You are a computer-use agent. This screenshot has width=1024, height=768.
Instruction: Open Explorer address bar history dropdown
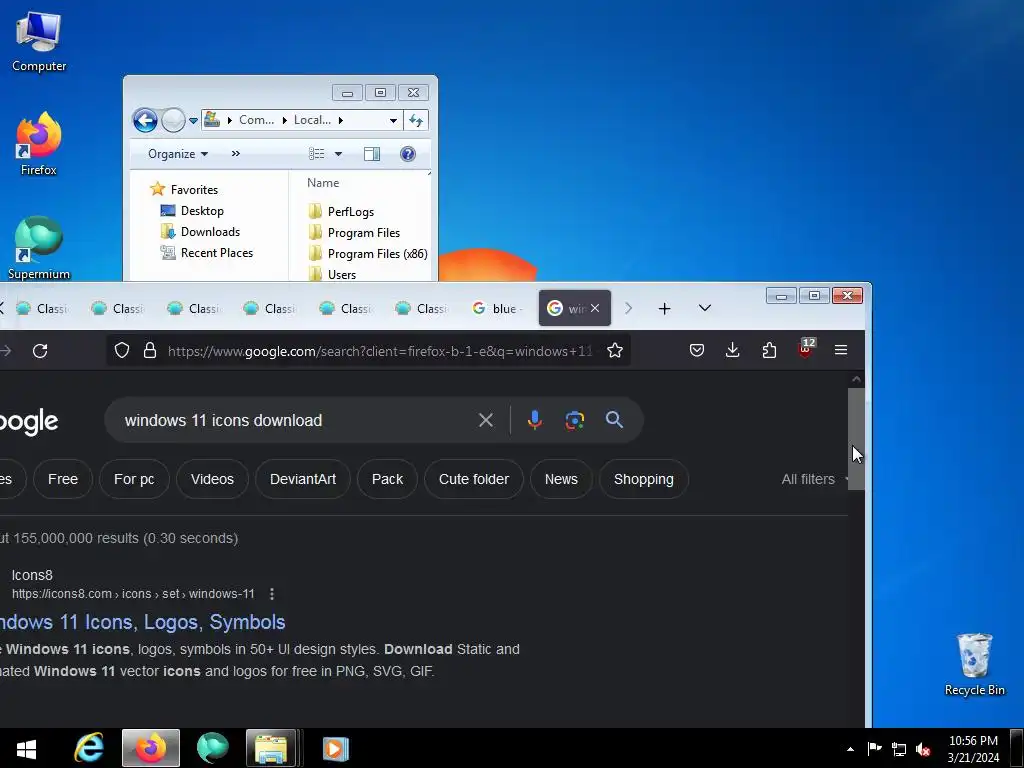coord(393,120)
